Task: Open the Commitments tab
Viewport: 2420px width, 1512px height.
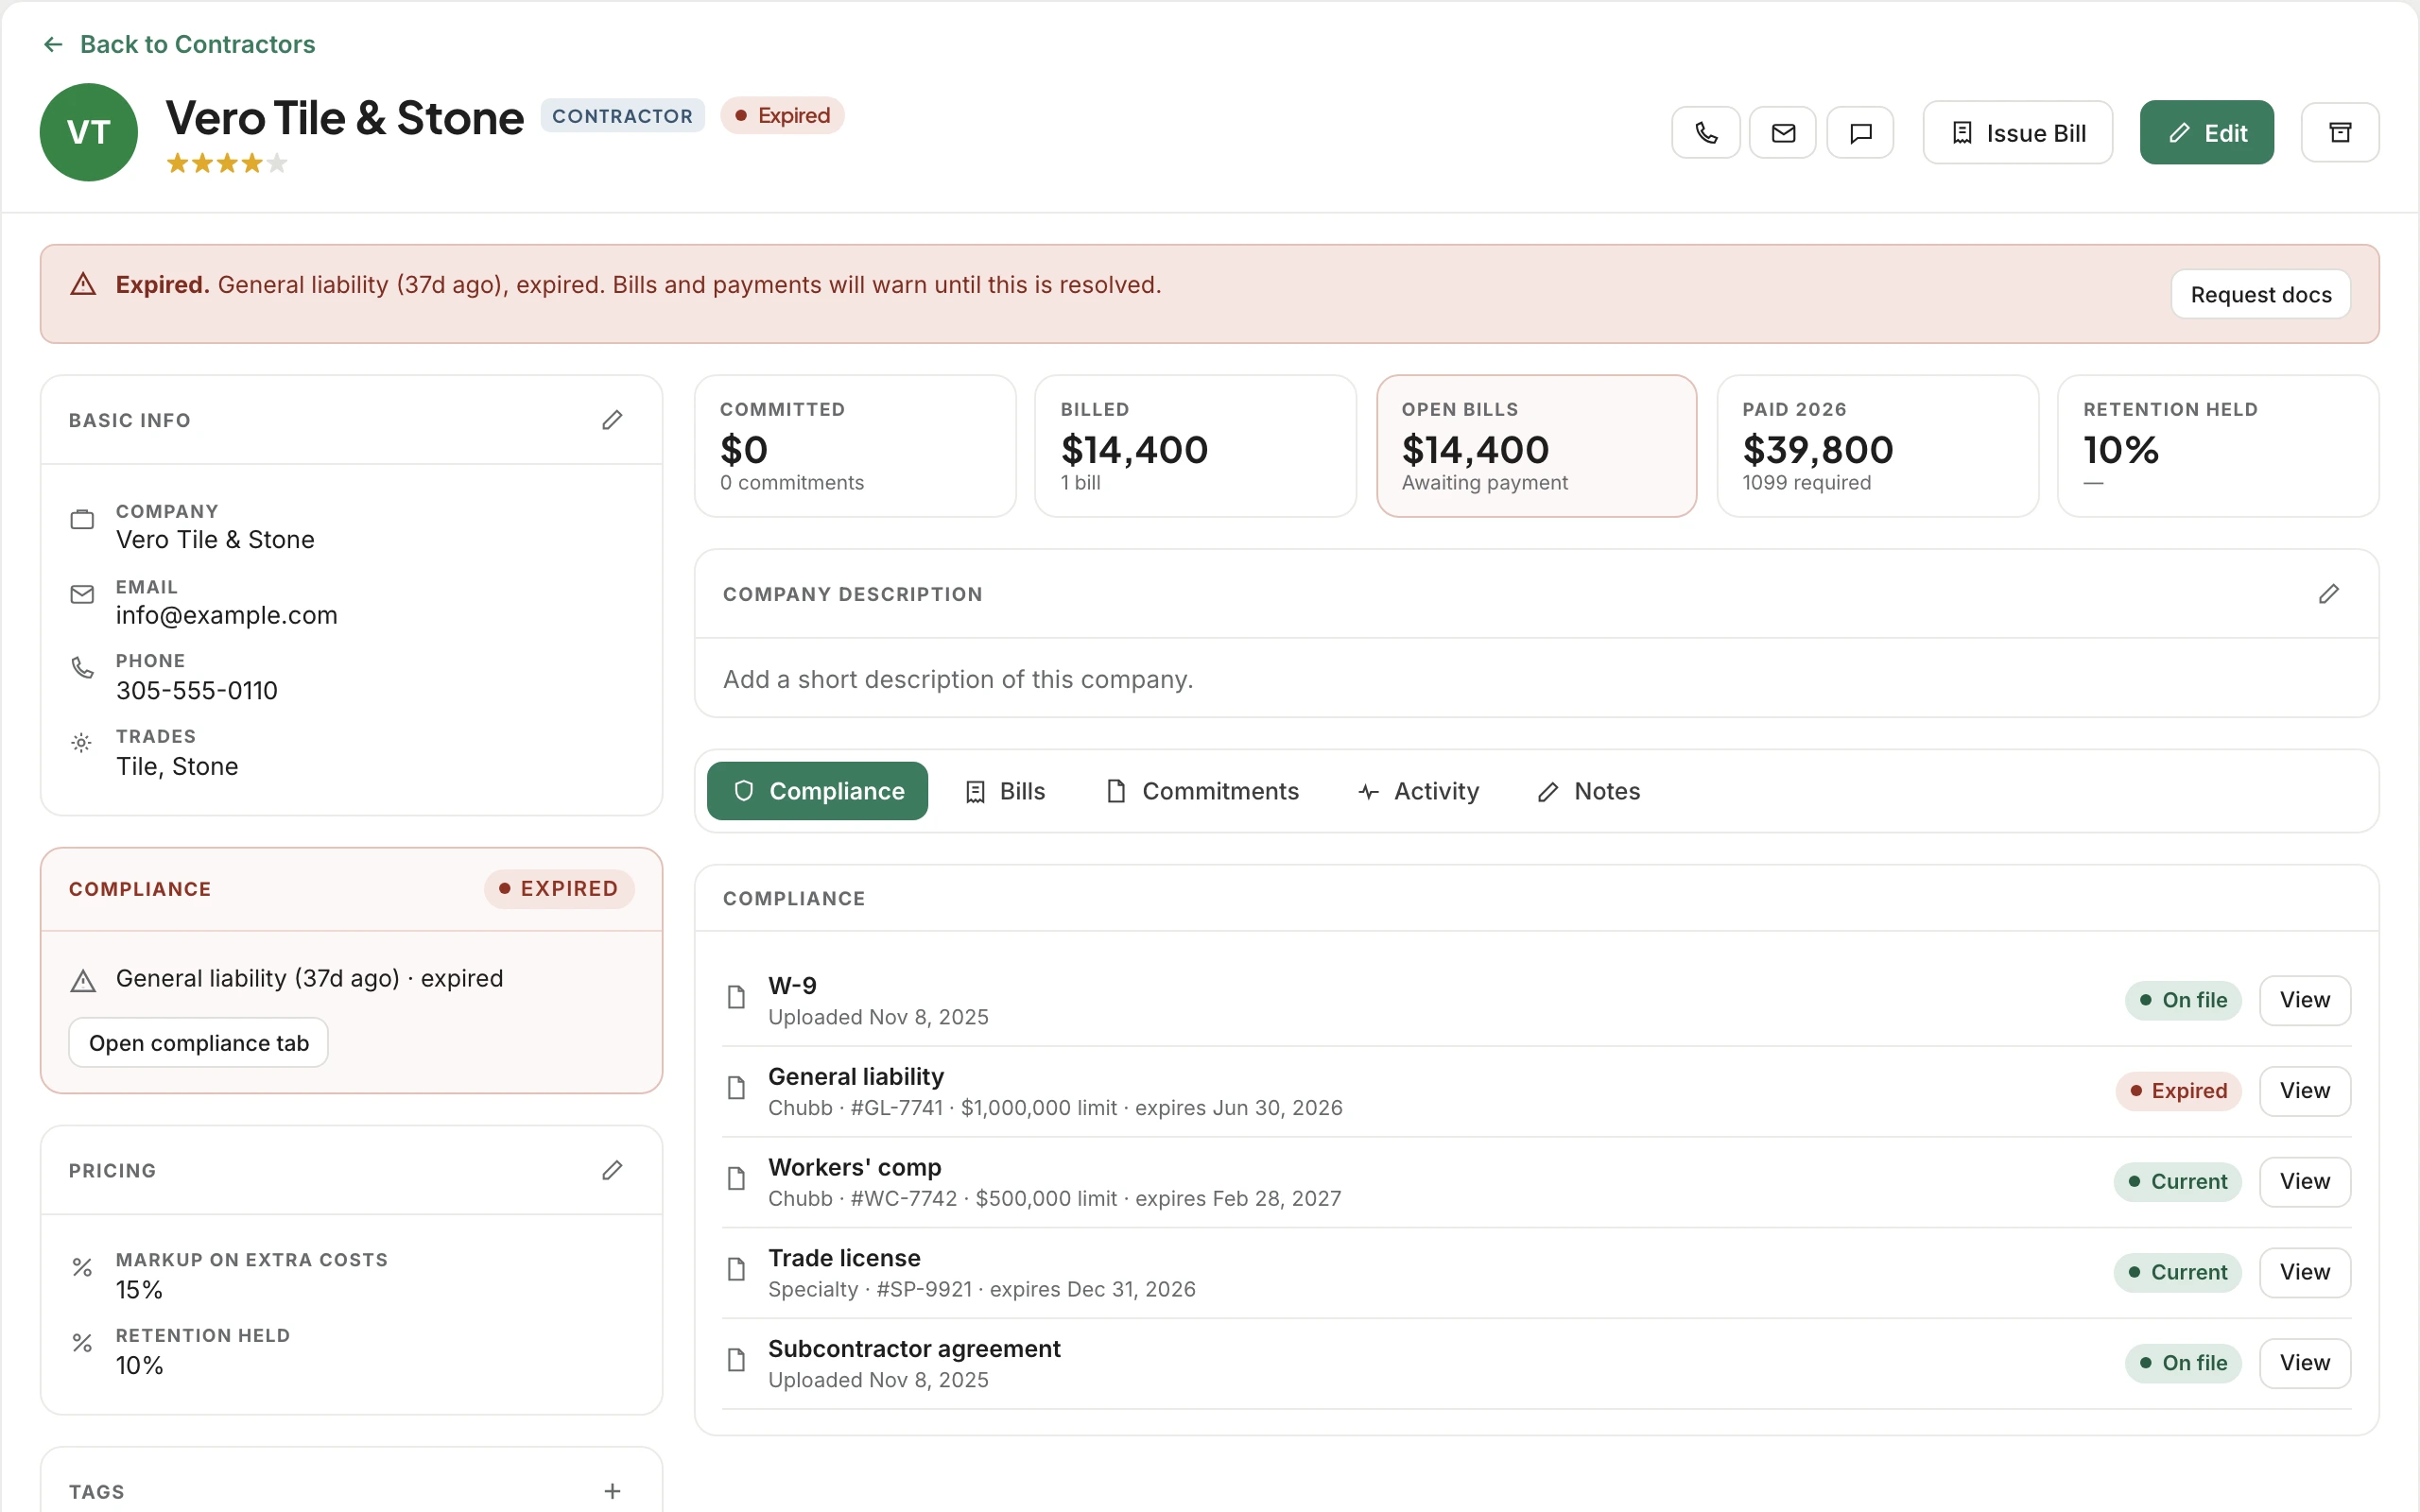Action: coord(1202,791)
